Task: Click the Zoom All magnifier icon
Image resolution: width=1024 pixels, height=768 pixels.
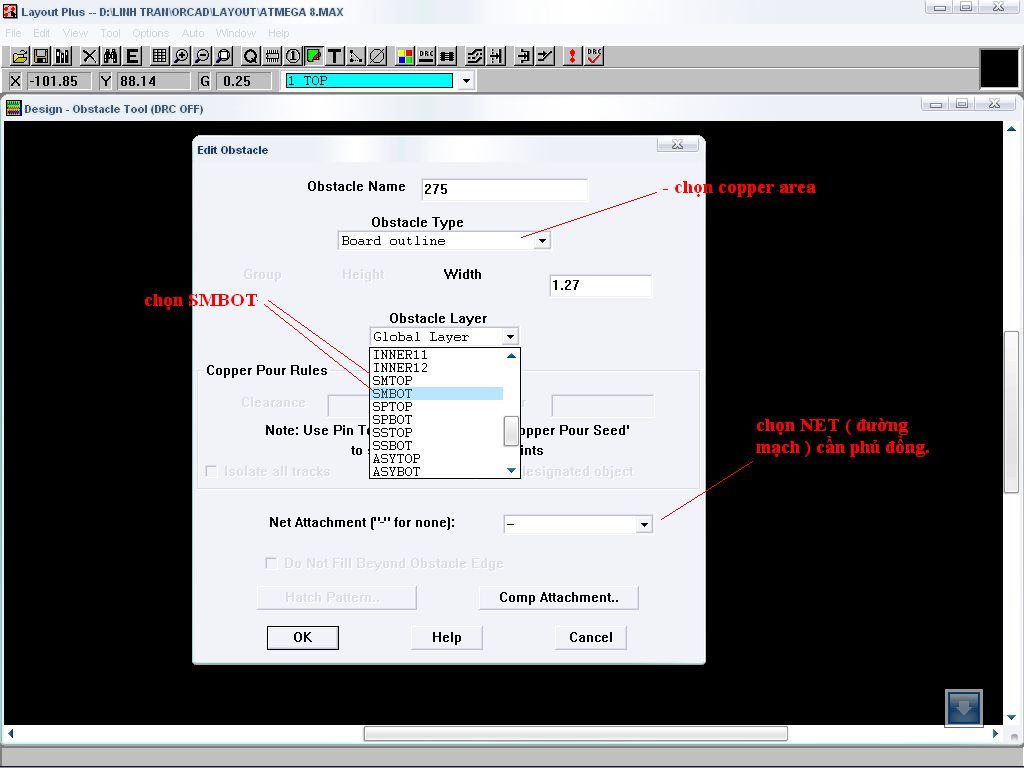Action: 223,57
